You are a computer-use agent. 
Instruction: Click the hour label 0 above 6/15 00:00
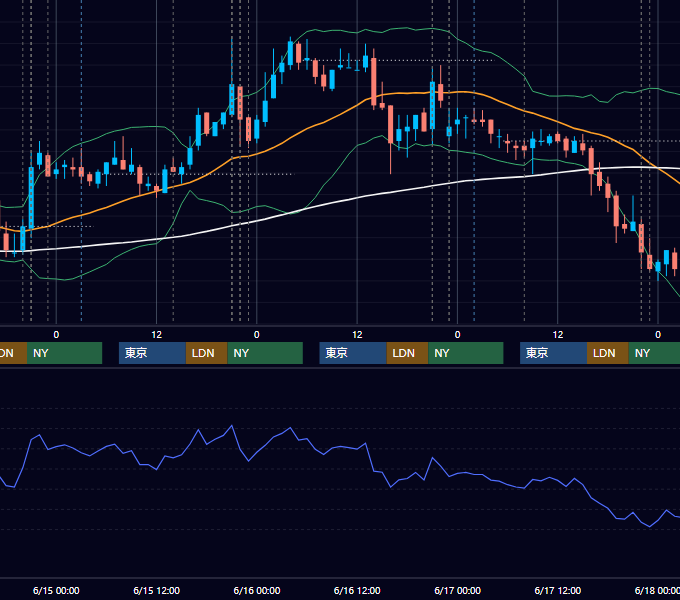click(56, 335)
